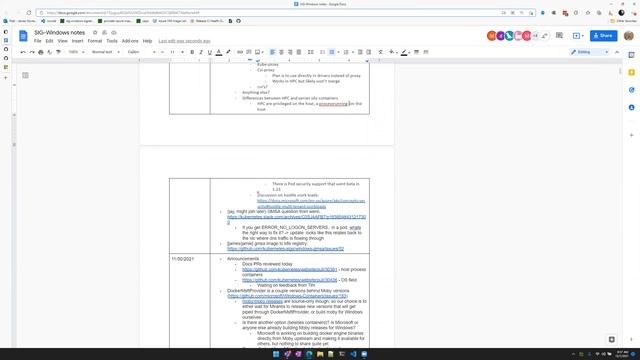The height and width of the screenshot is (360, 640).
Task: Open the Normal text style dropdown
Action: pyautogui.click(x=105, y=52)
